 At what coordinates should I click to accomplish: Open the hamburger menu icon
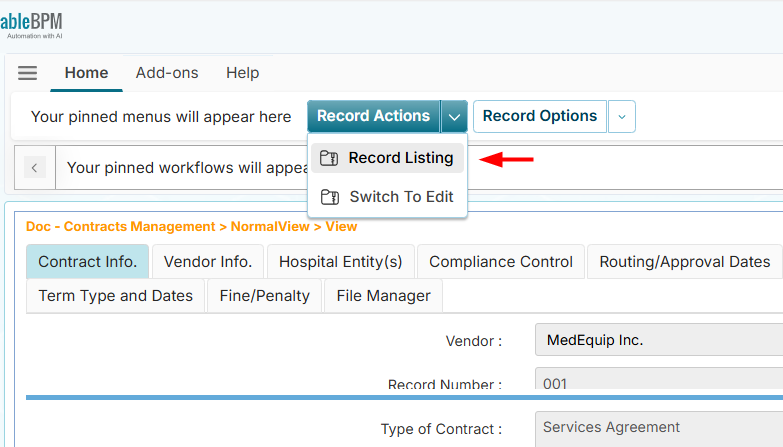tap(27, 73)
